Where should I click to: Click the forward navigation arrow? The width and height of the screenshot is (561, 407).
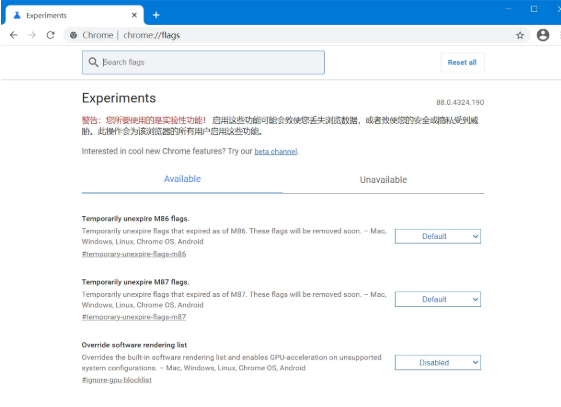click(32, 35)
